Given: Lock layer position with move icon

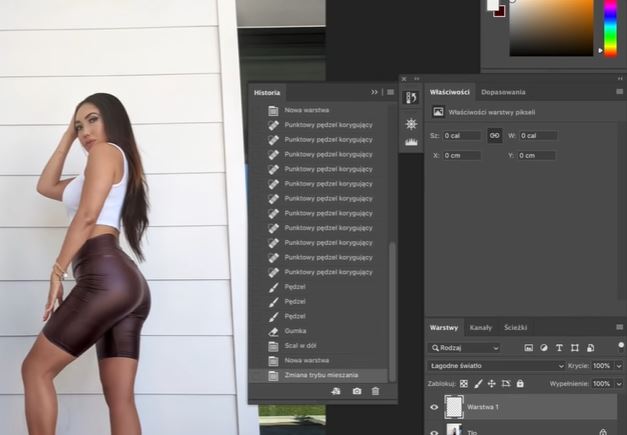Looking at the screenshot, I should pos(491,384).
